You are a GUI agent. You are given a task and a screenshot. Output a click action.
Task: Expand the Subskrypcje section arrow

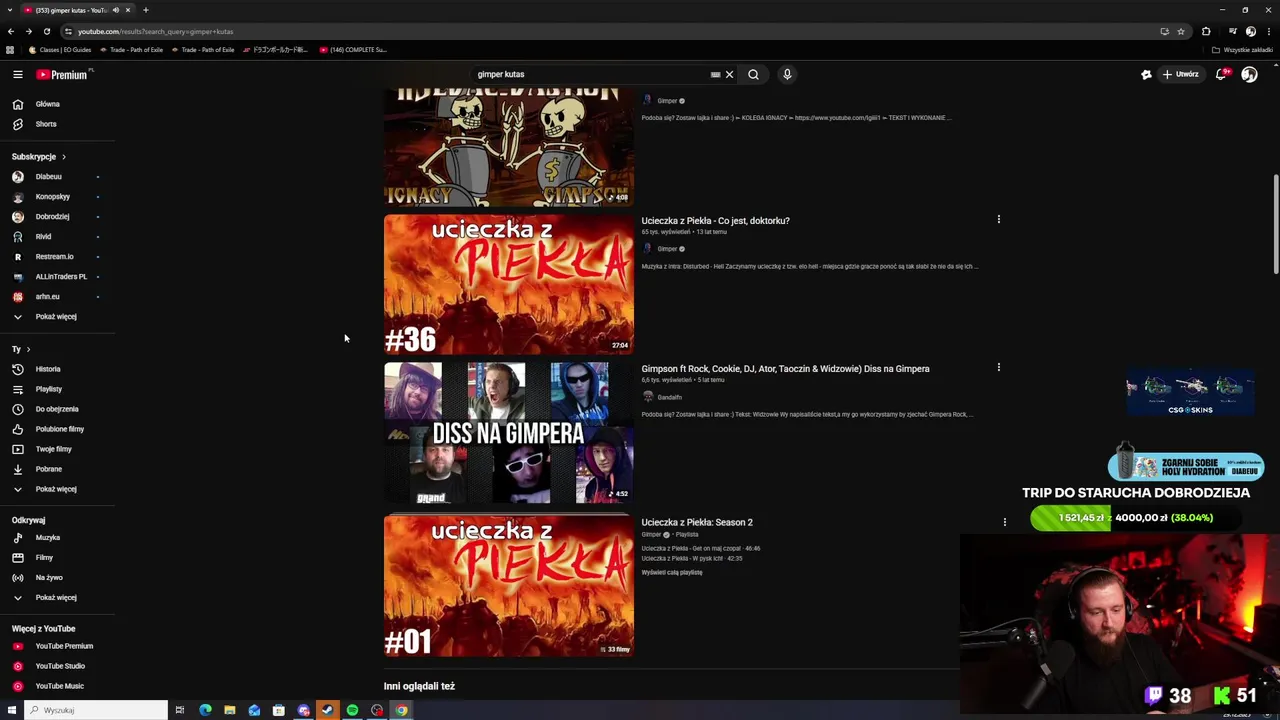[x=64, y=157]
